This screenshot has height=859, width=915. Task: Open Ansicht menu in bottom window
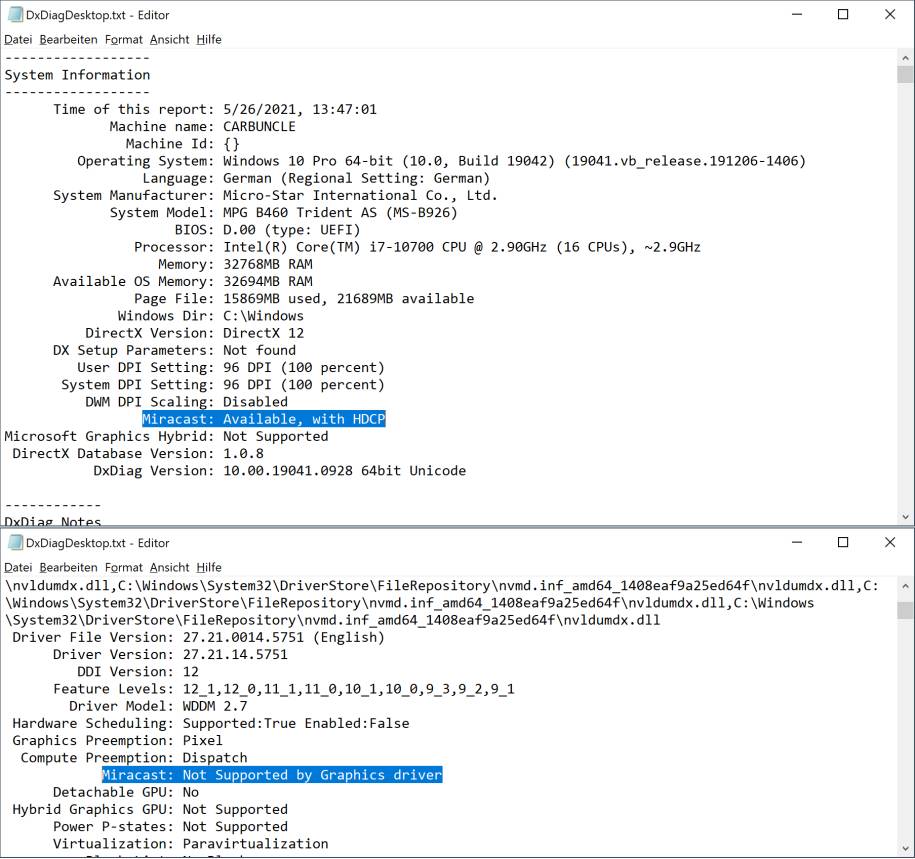pos(169,568)
